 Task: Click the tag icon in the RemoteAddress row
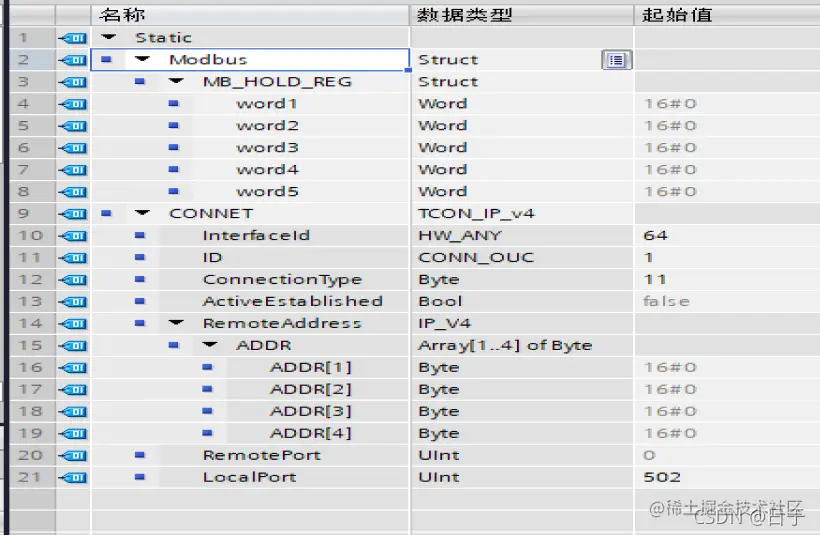pyautogui.click(x=73, y=324)
